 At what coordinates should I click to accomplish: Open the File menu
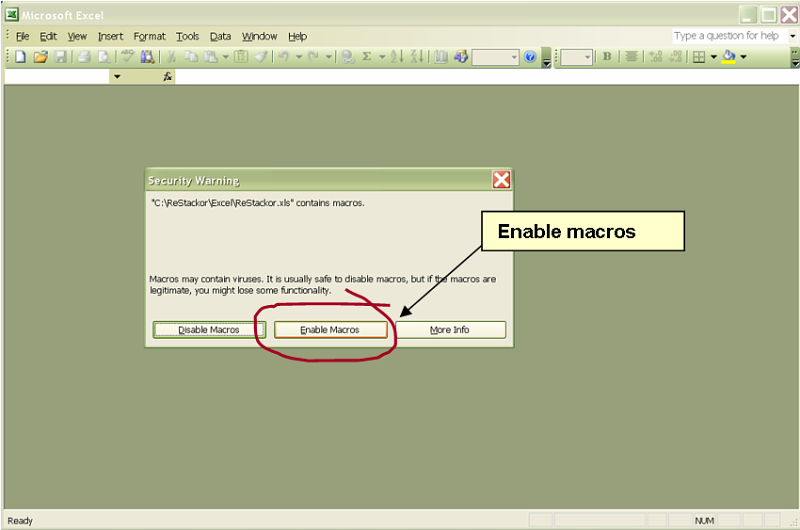tap(22, 36)
